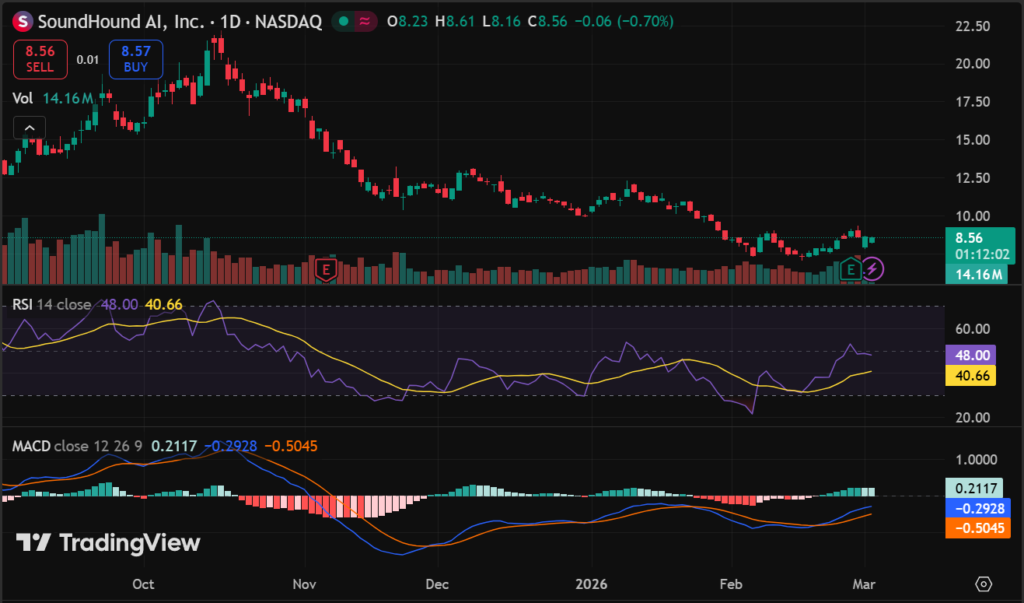Click the Vol indicator legend label
The image size is (1024, 603).
point(22,98)
